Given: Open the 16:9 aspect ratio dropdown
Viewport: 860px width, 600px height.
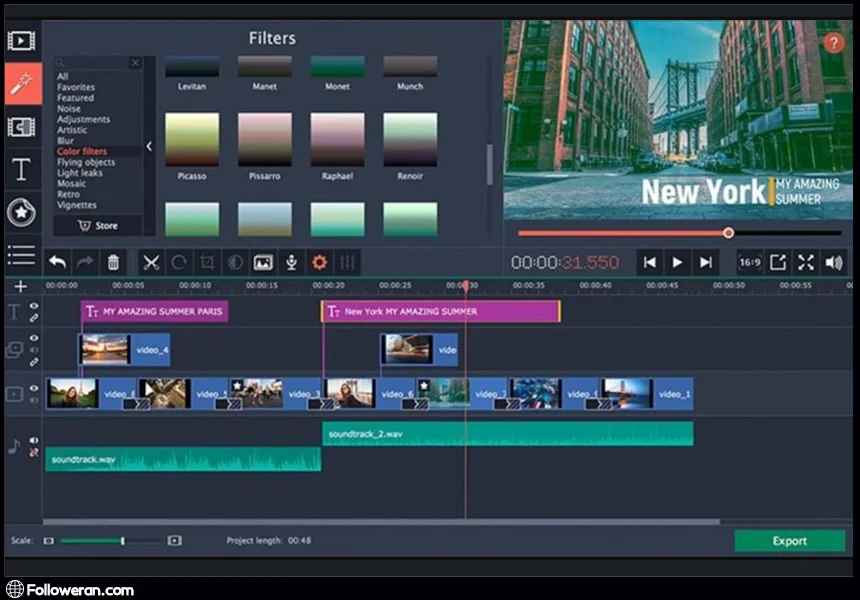Looking at the screenshot, I should coord(749,262).
